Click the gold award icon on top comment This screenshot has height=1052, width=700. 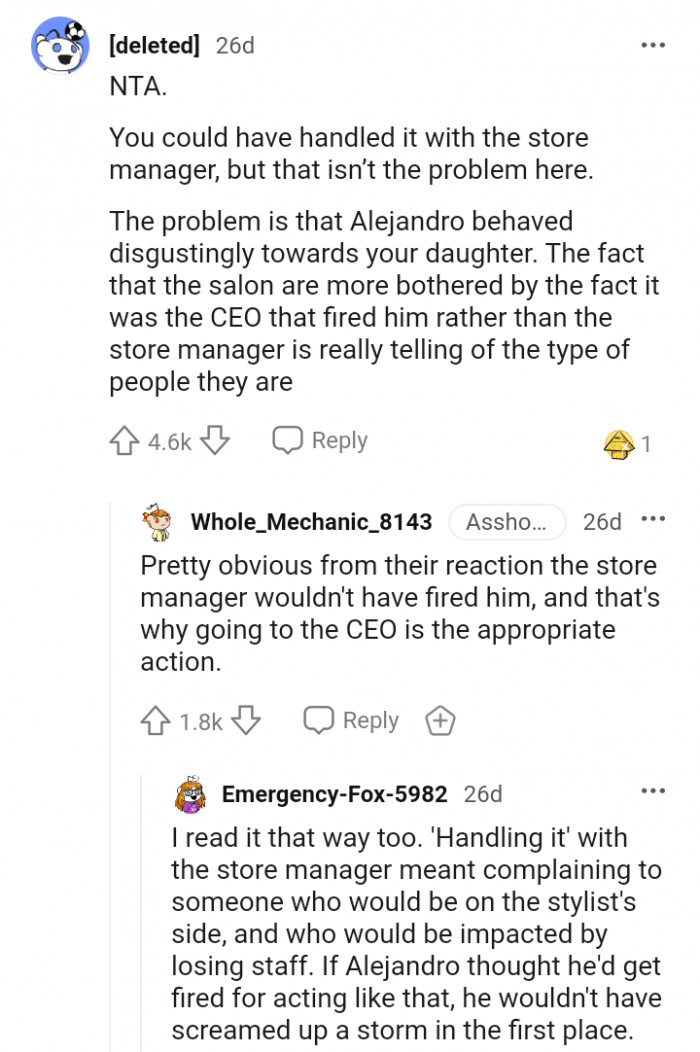(x=619, y=444)
